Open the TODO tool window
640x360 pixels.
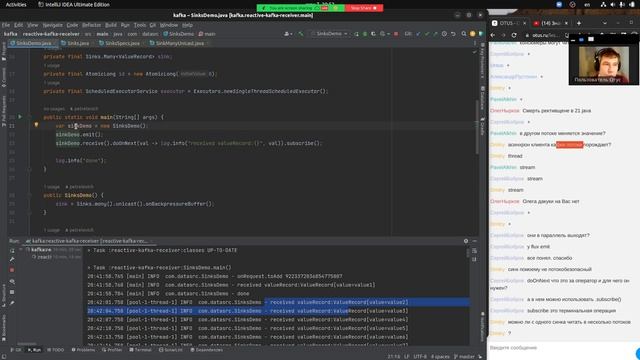[x=56, y=350]
